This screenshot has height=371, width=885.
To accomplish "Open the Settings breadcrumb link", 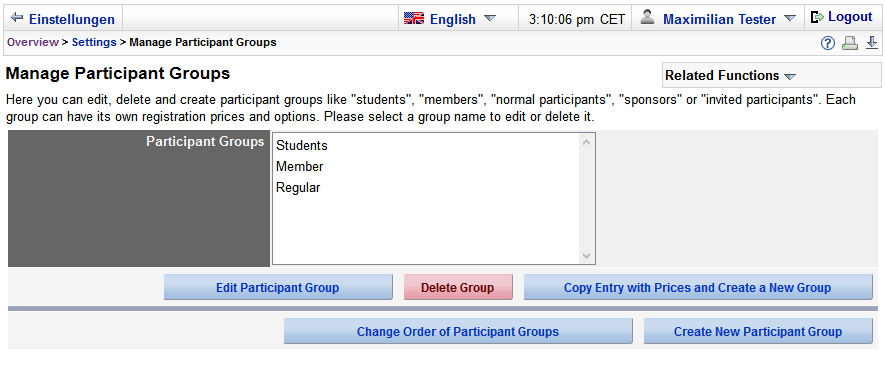I will [x=94, y=42].
